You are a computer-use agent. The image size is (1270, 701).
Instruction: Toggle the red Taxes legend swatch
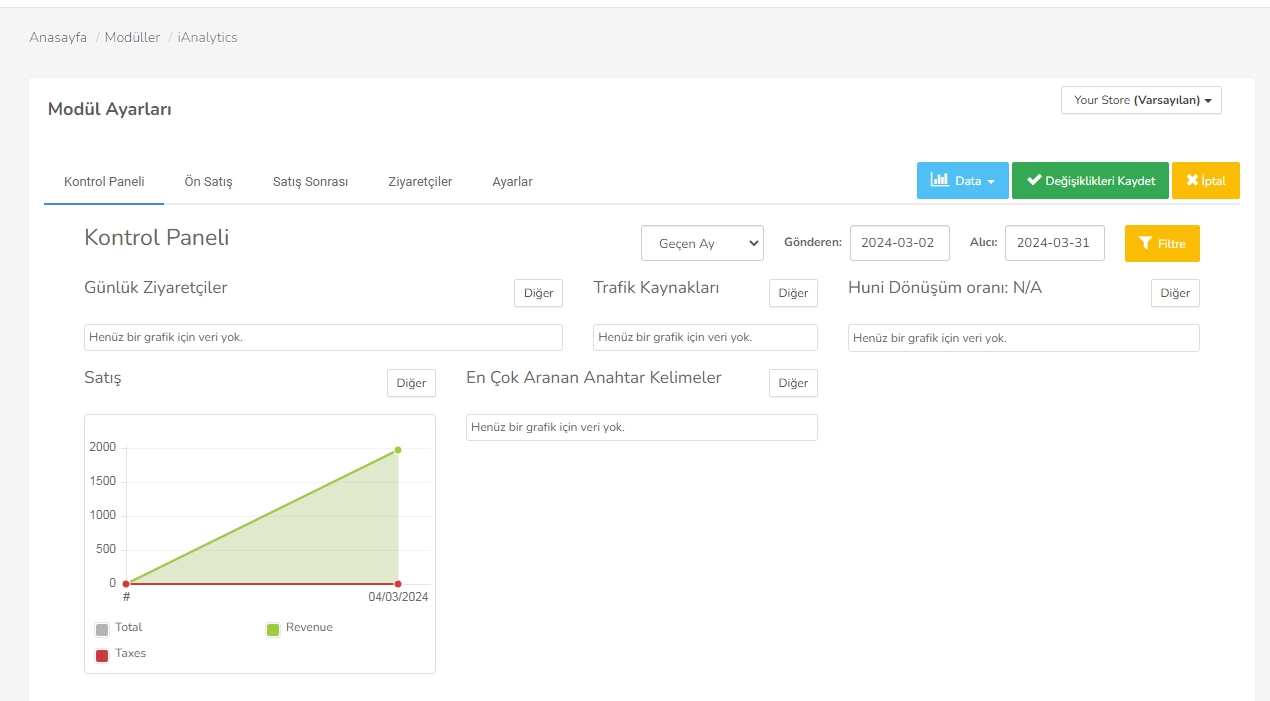[x=102, y=656]
